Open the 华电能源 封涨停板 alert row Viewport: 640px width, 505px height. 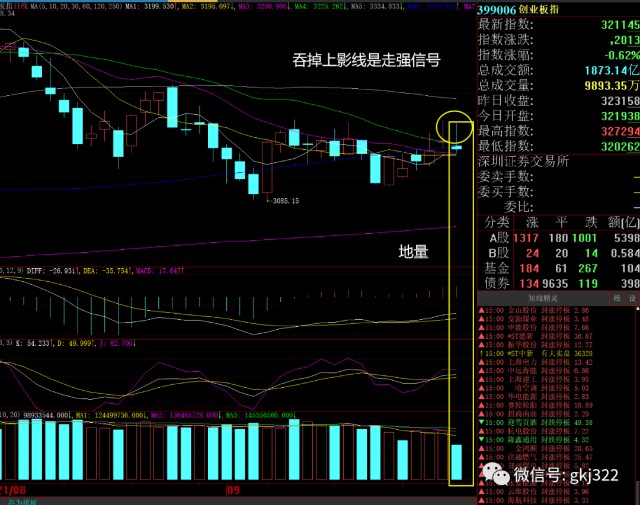pos(534,396)
